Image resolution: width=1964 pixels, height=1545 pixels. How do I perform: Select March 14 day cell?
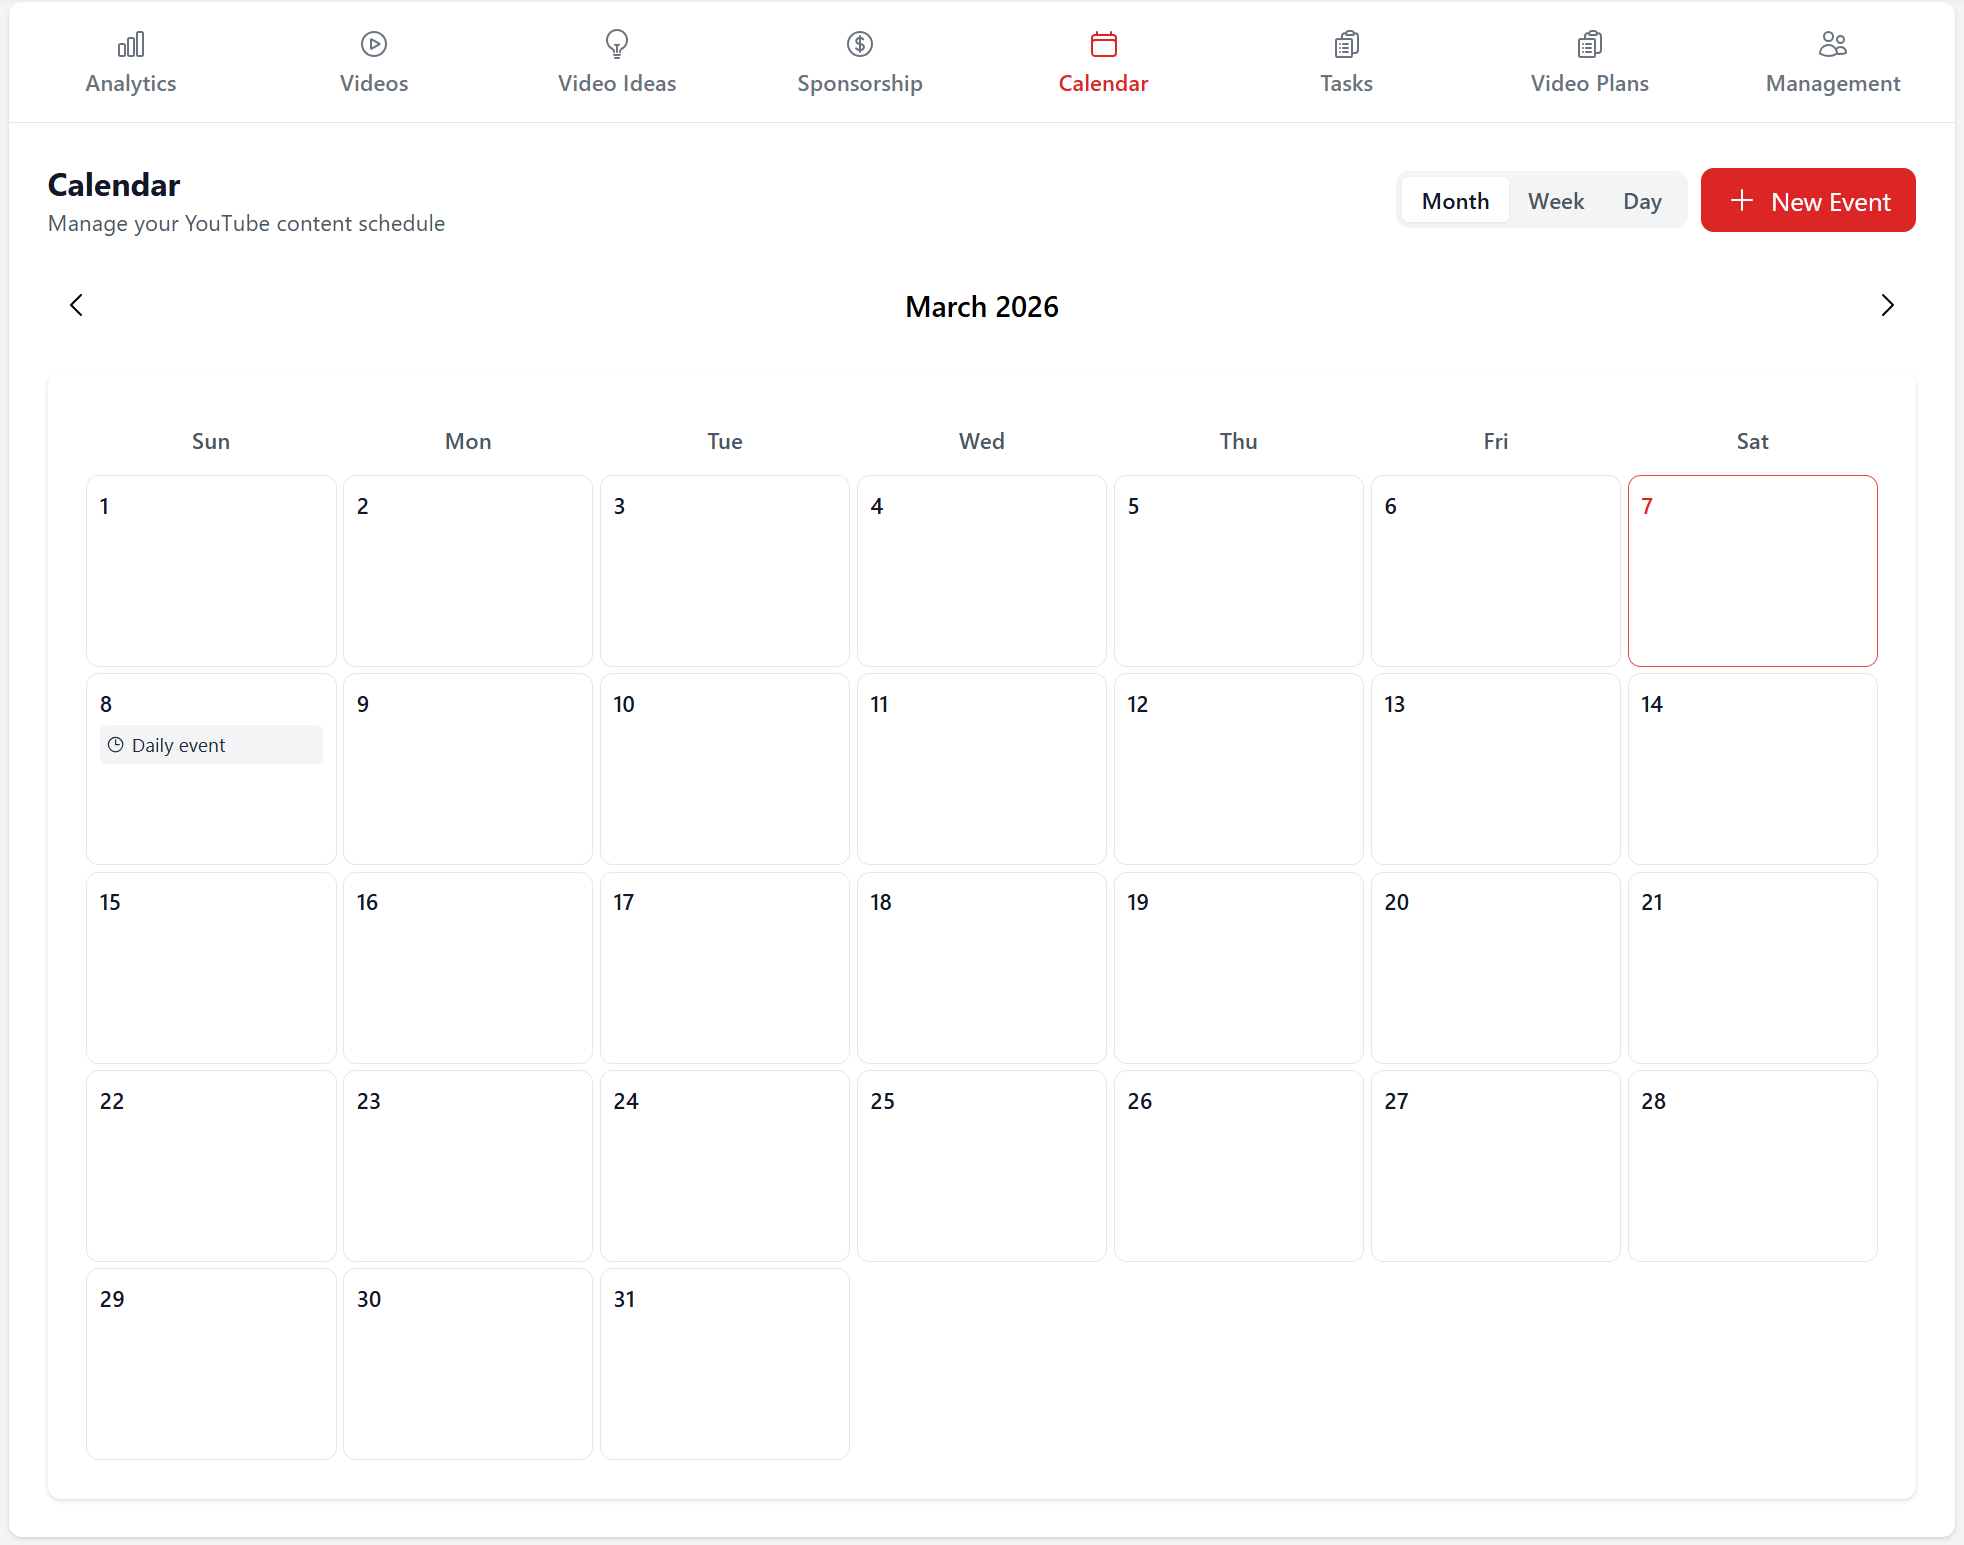tap(1752, 769)
